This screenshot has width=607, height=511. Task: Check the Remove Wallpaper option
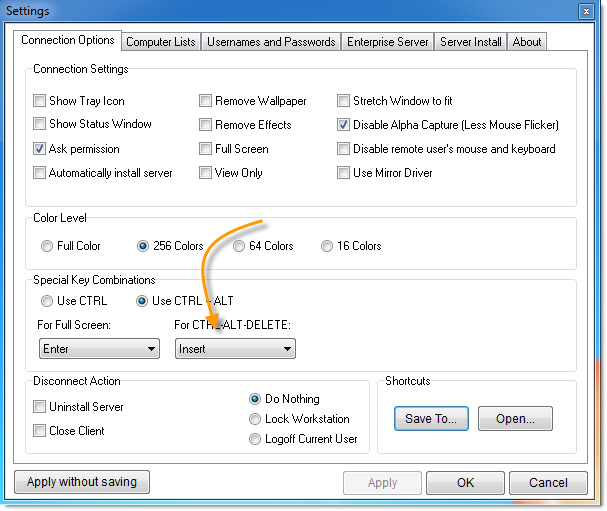(x=205, y=101)
